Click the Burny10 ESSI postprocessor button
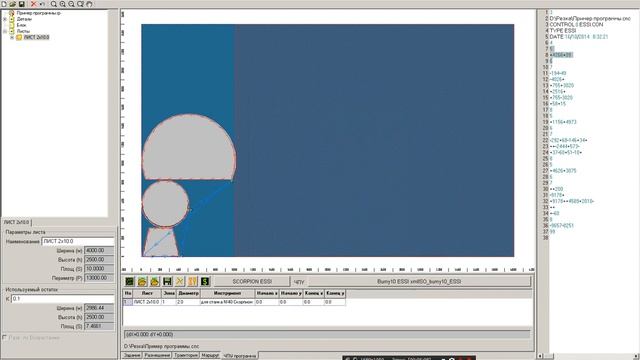 [x=419, y=281]
